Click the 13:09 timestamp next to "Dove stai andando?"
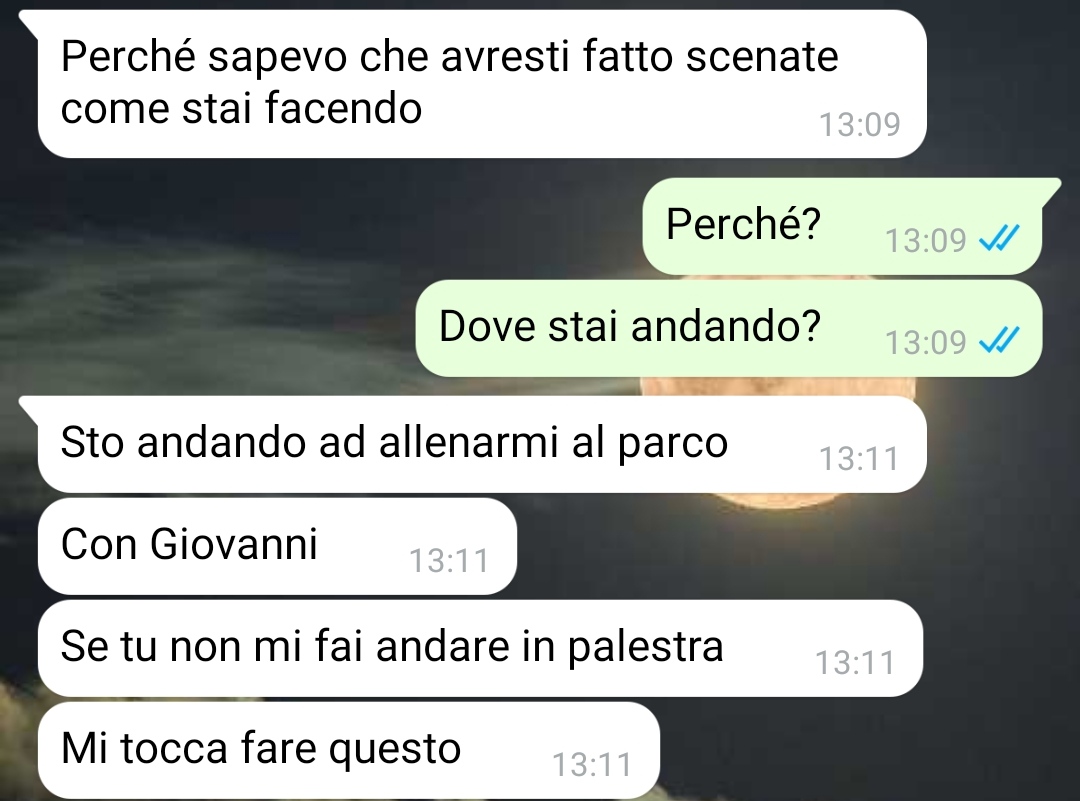Image resolution: width=1080 pixels, height=801 pixels. [925, 342]
